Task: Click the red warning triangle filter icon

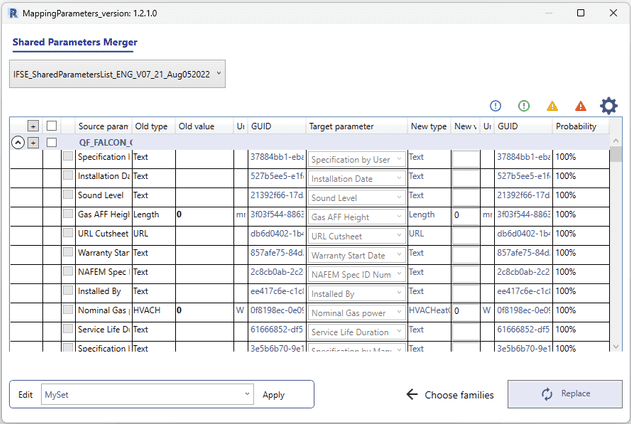Action: pos(580,106)
